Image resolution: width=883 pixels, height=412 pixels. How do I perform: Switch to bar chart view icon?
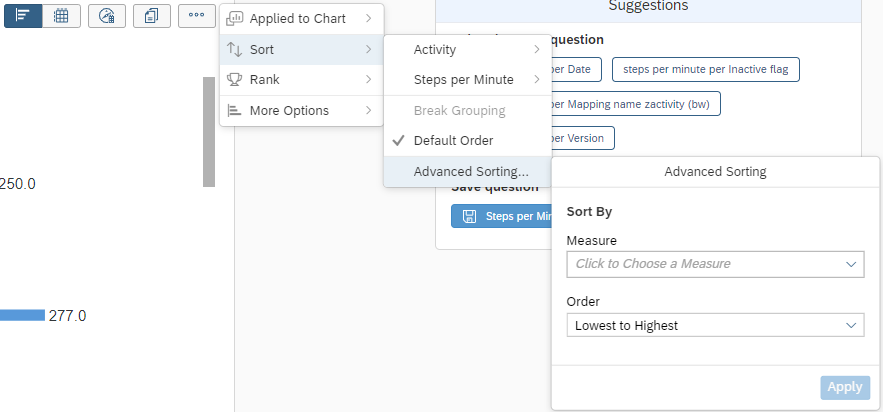tap(23, 16)
